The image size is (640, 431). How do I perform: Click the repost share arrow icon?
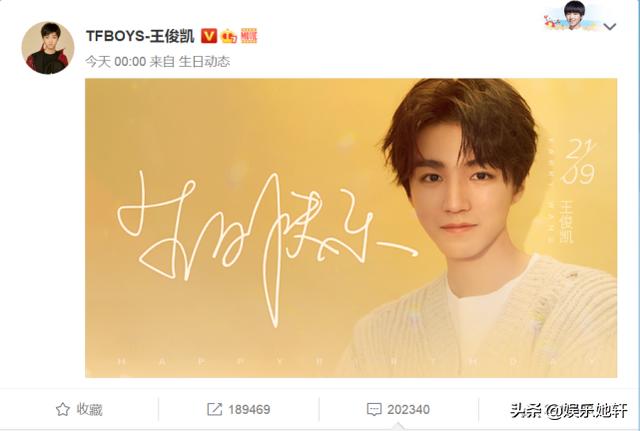(x=215, y=409)
